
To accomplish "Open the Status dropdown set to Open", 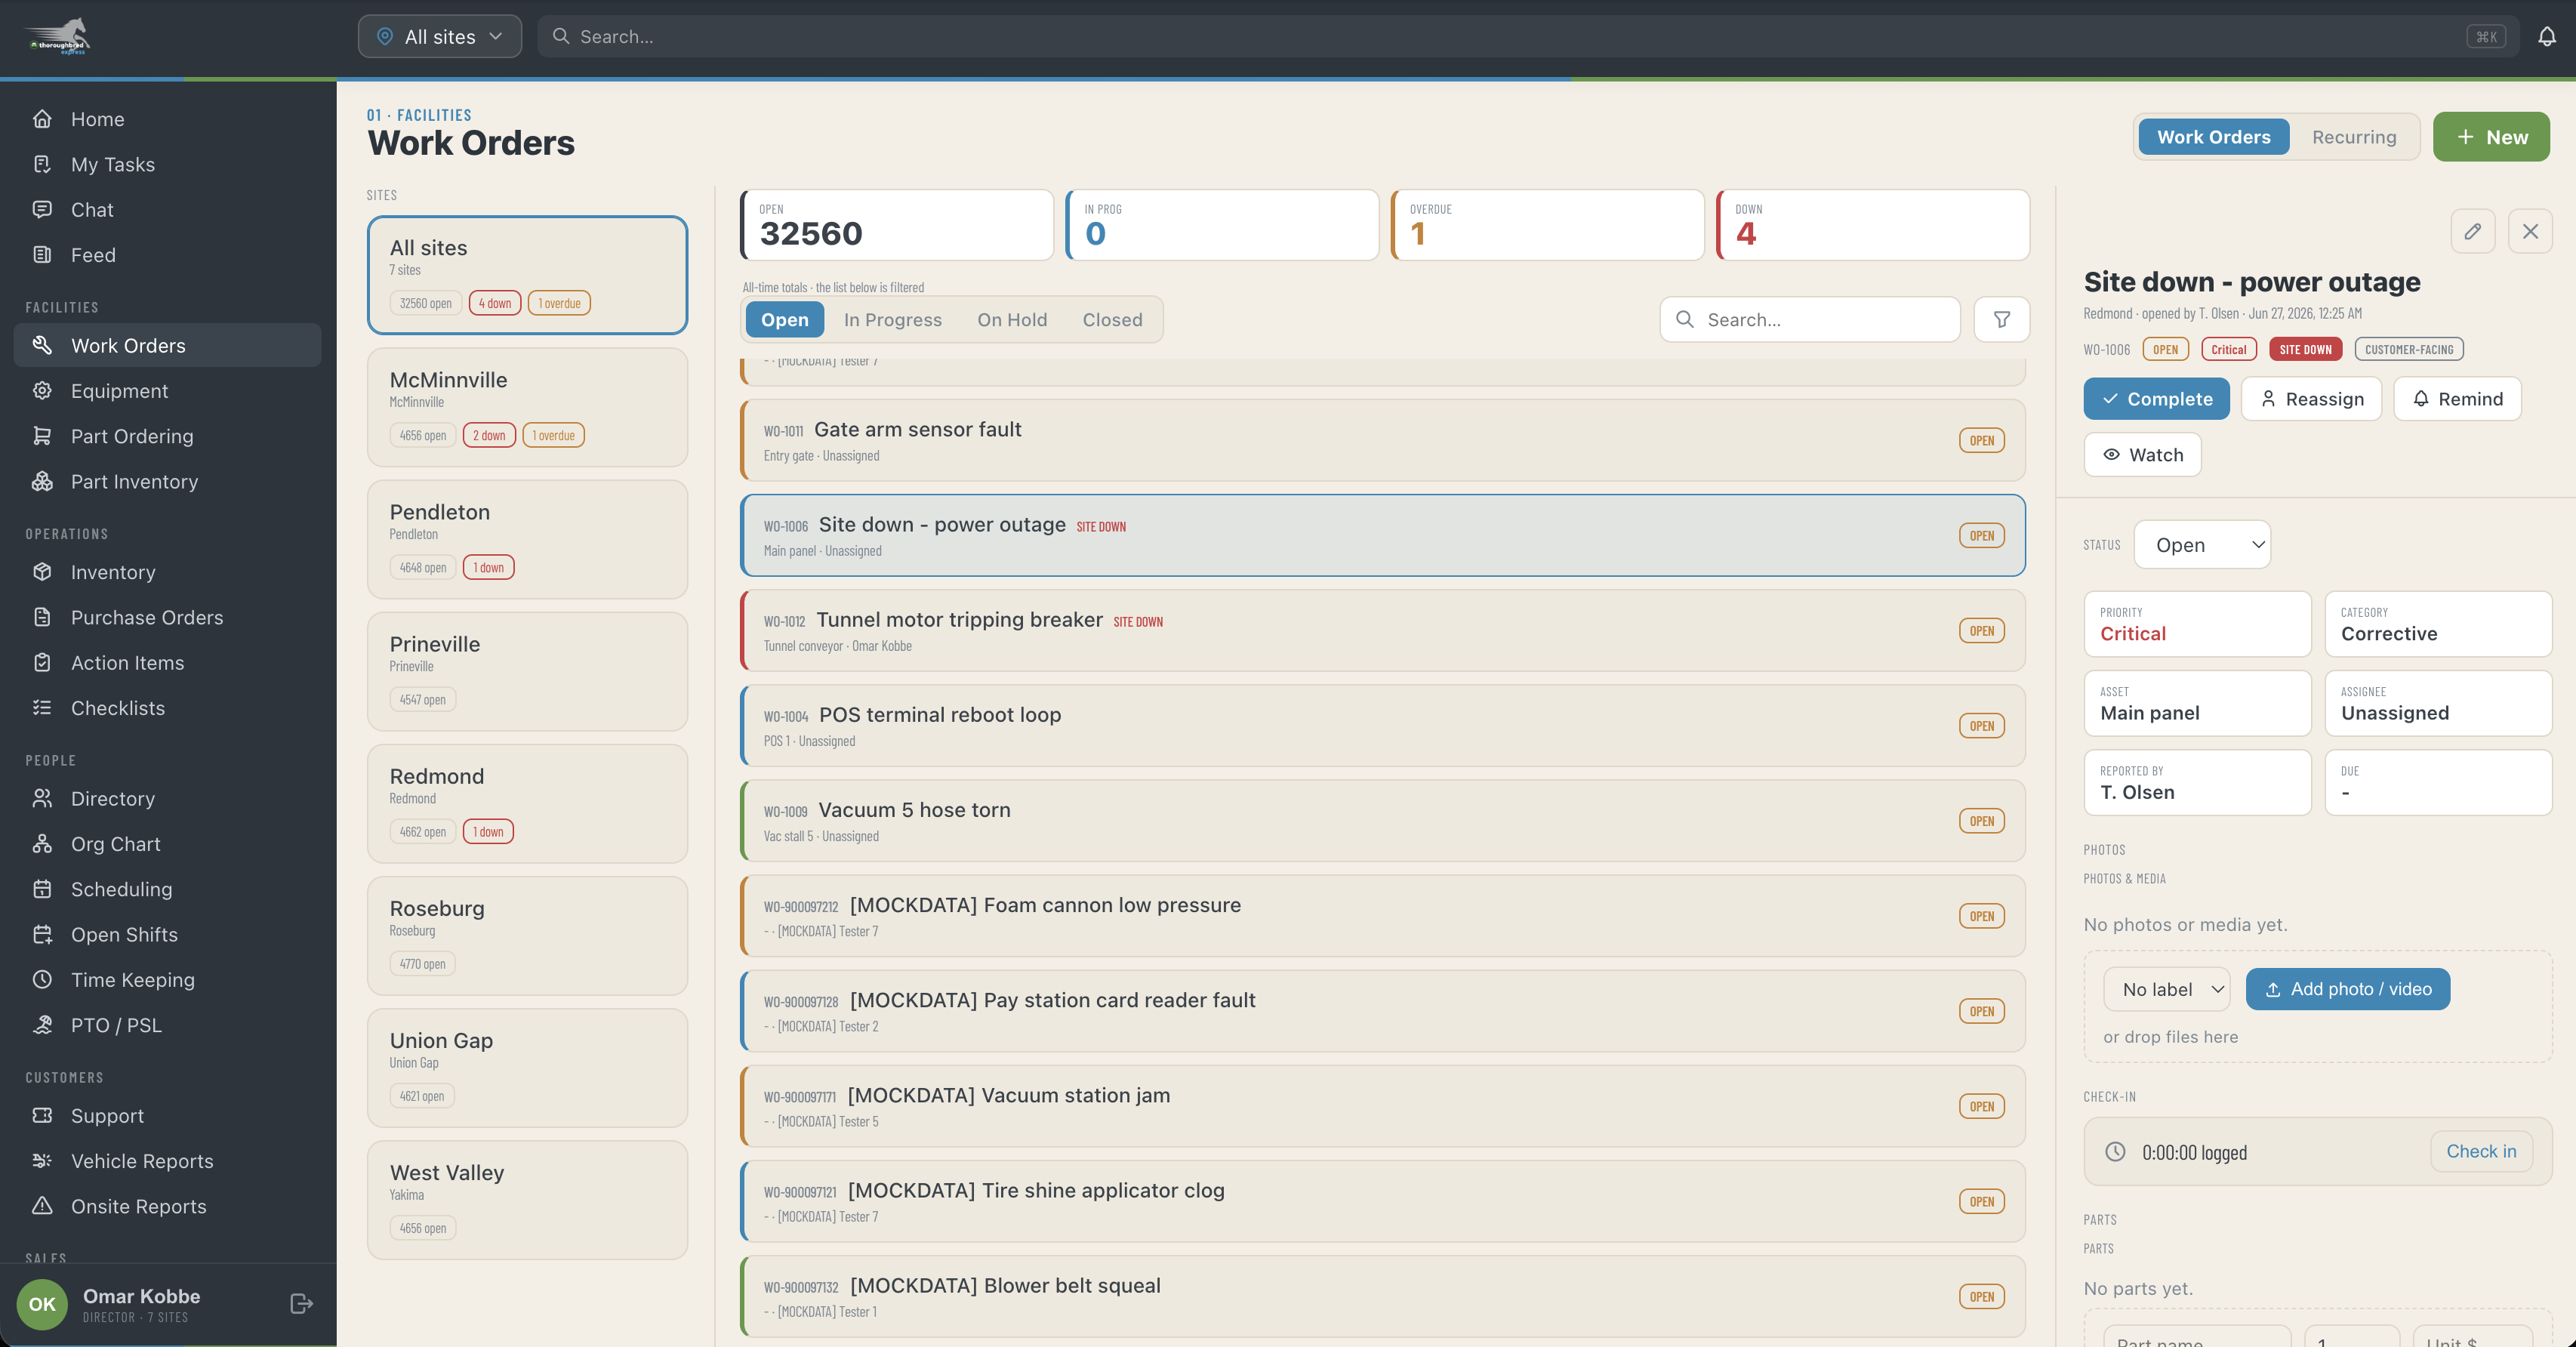I will pos(2202,545).
